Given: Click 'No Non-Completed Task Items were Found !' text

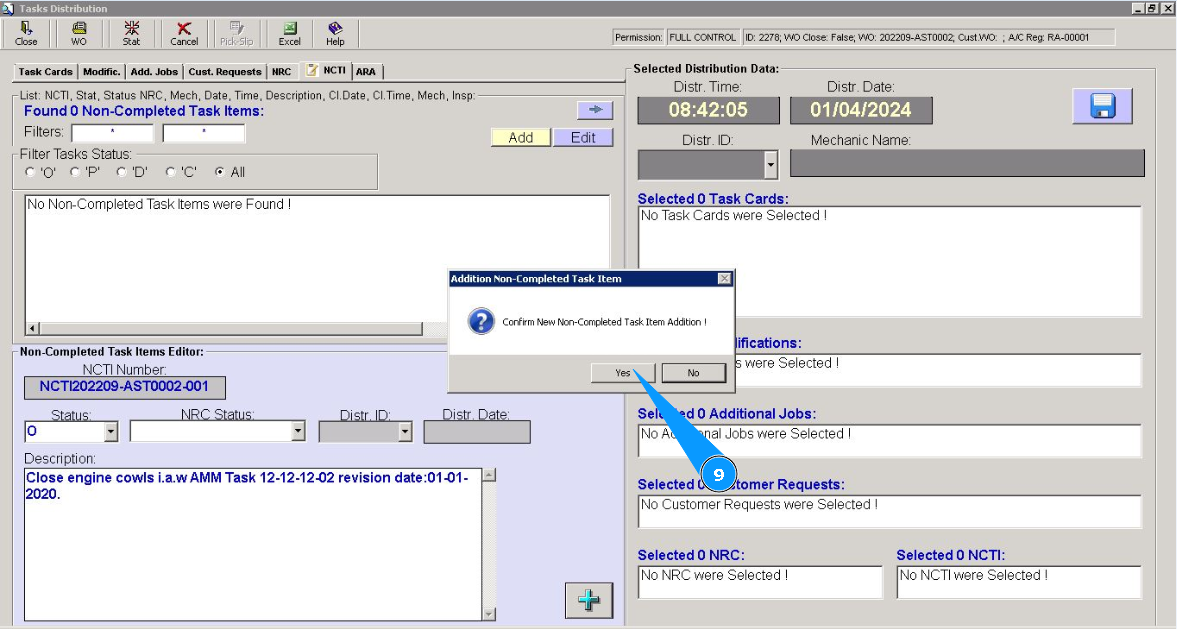Looking at the screenshot, I should 159,204.
